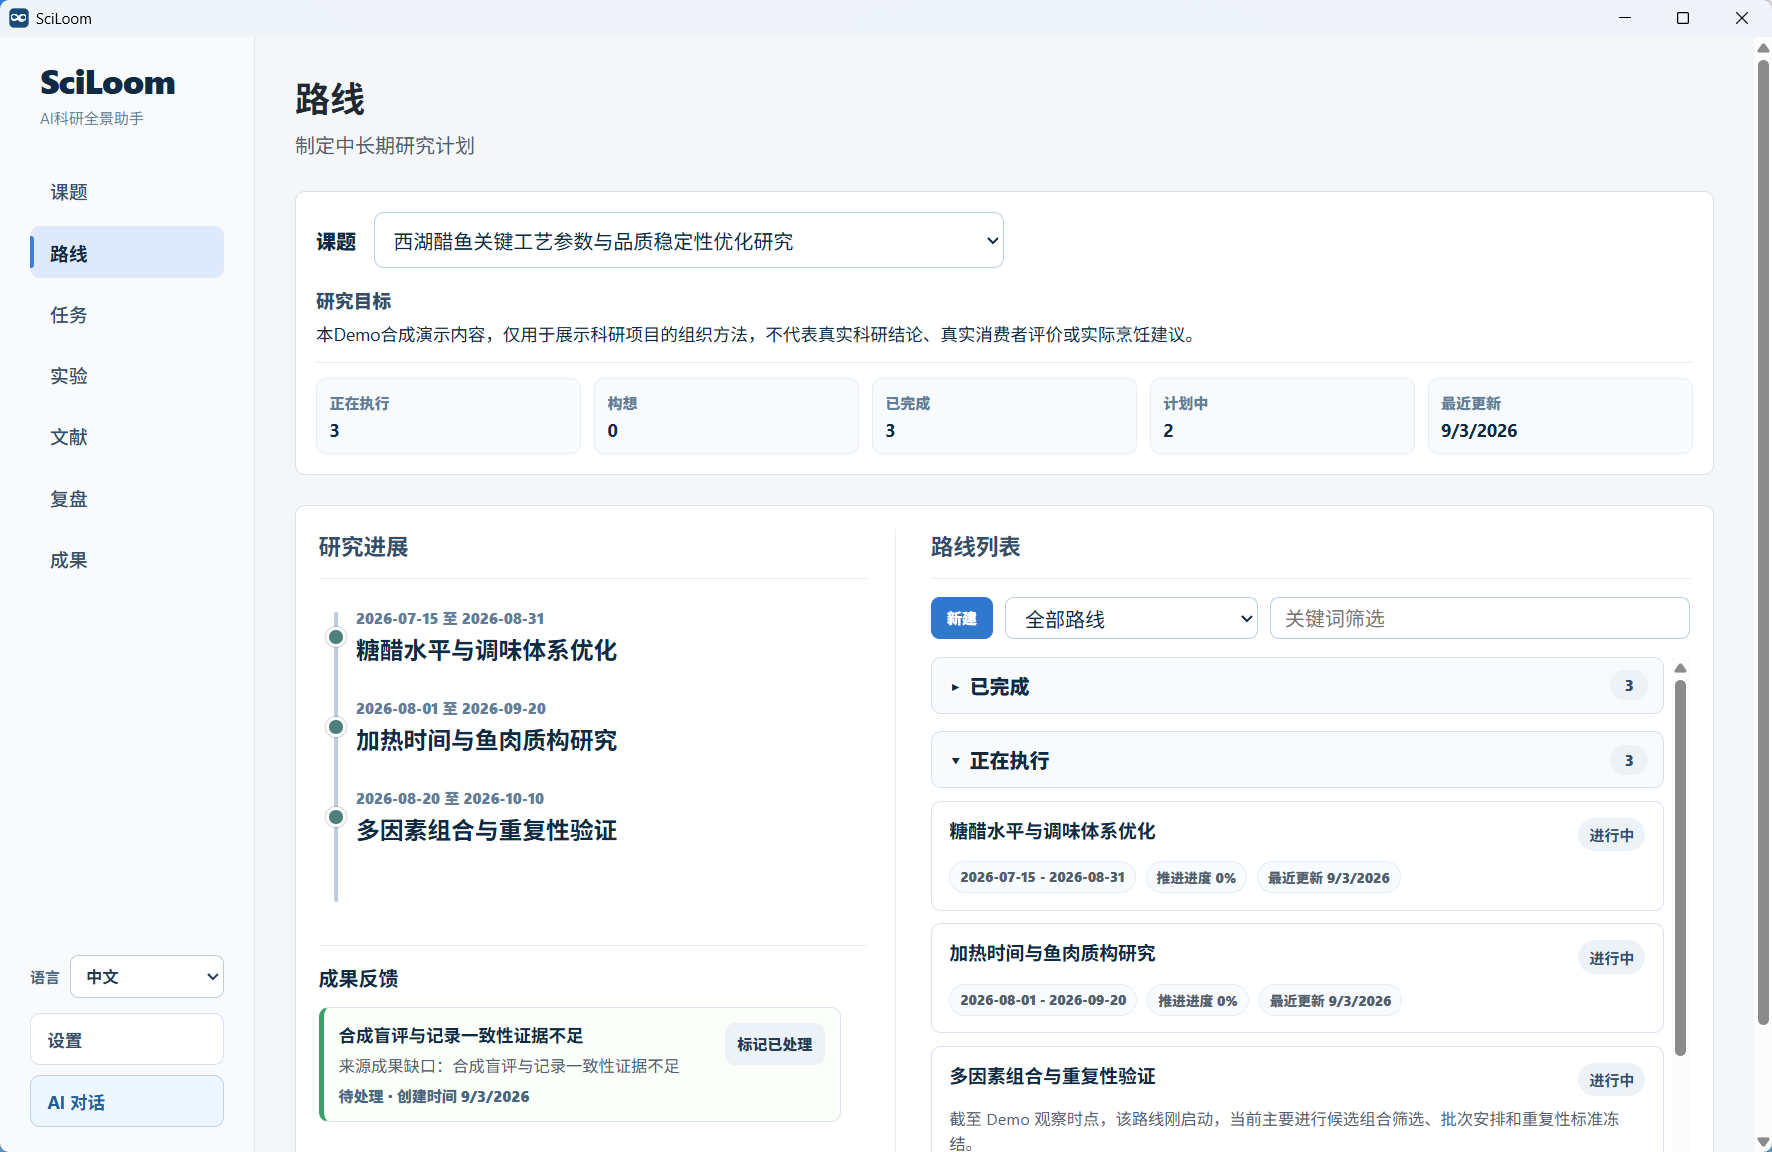Open 设置 from the sidebar bottom
This screenshot has width=1772, height=1152.
pos(127,1040)
